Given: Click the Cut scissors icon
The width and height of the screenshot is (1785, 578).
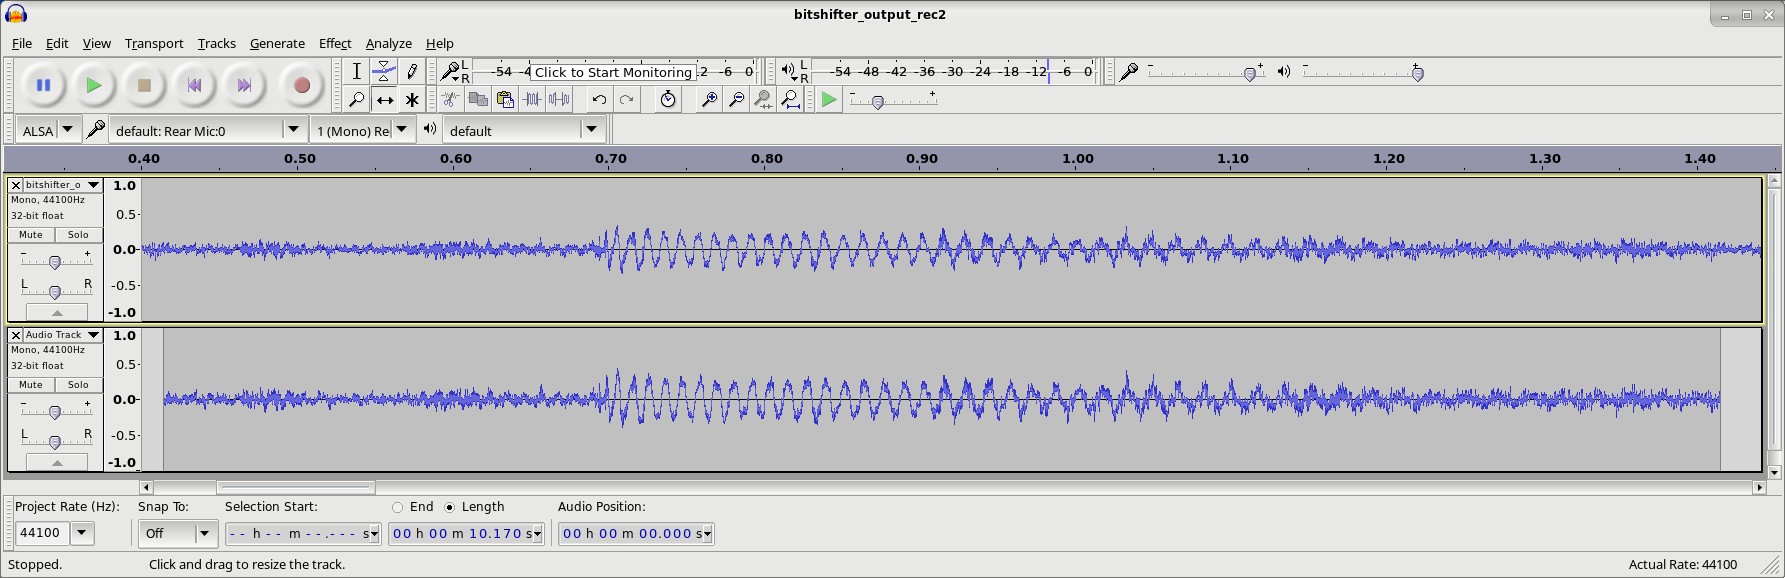Looking at the screenshot, I should coord(451,100).
